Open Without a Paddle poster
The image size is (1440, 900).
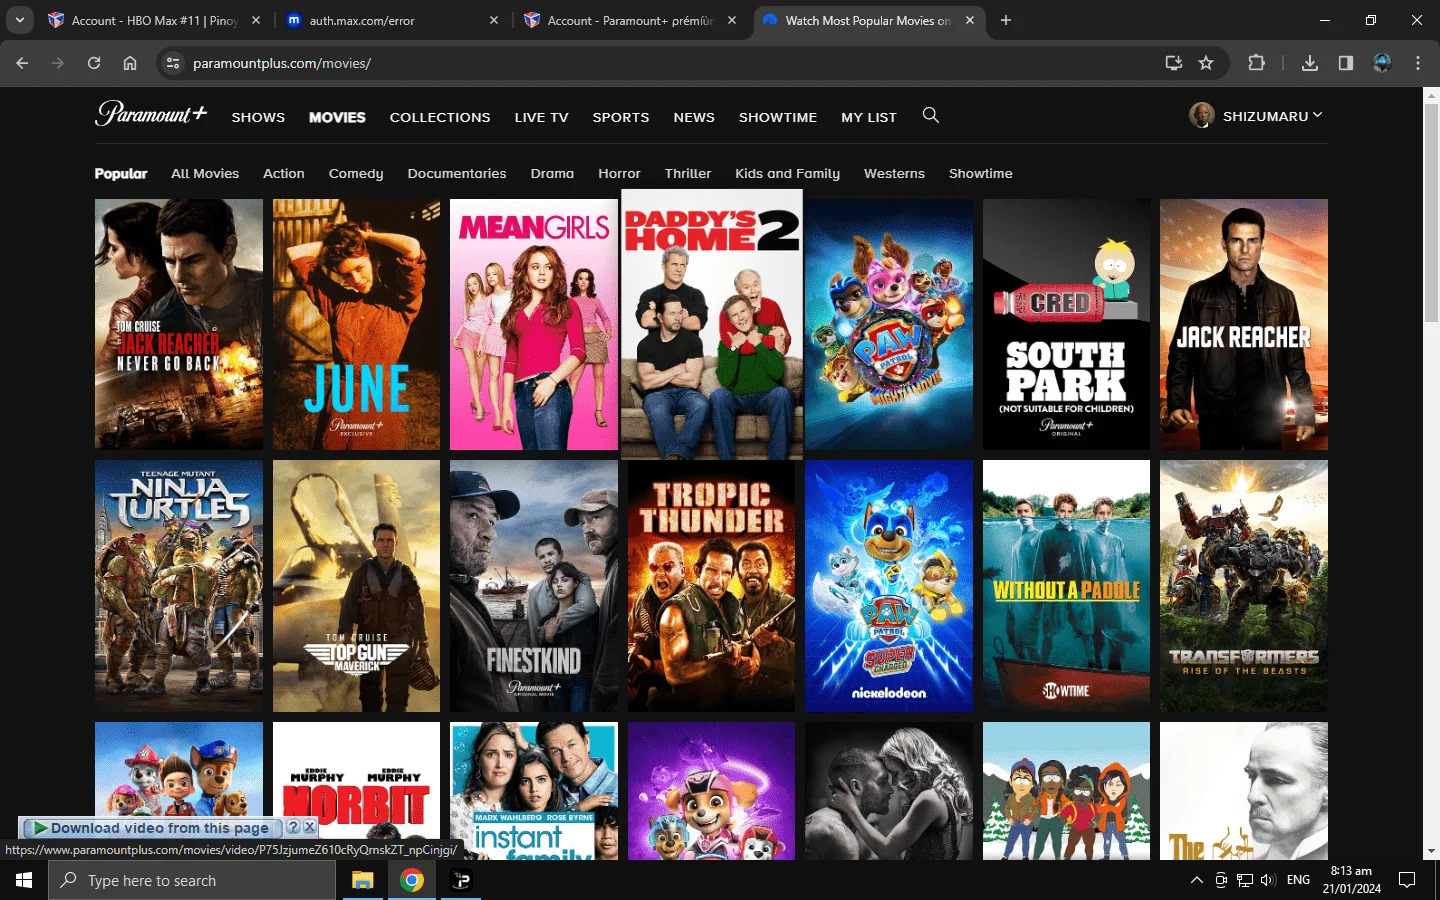pyautogui.click(x=1066, y=586)
